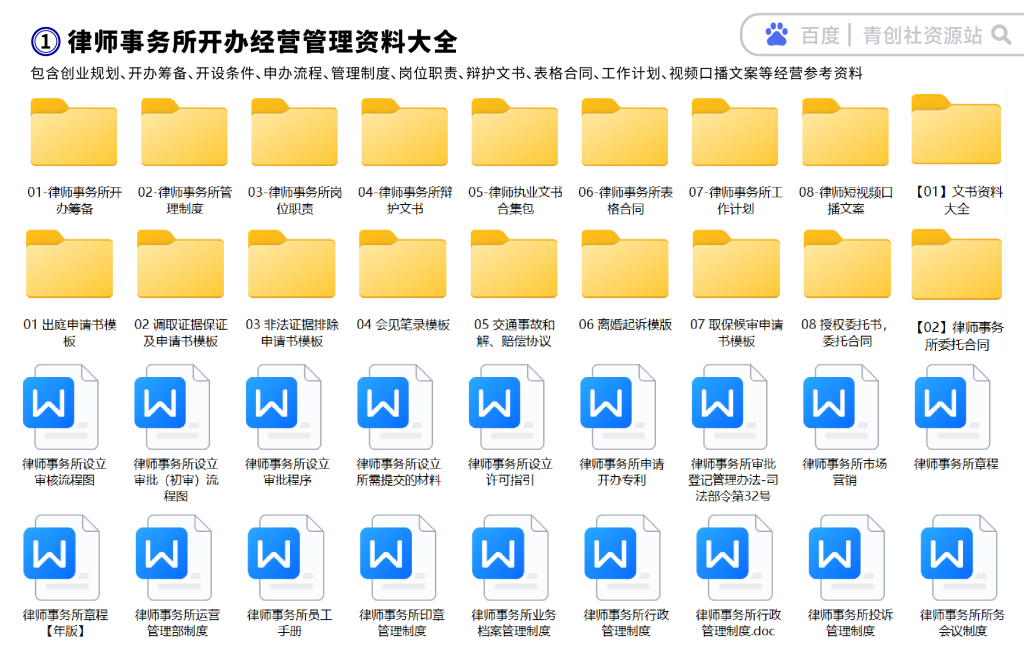Open the 01-律师事务所开办筹备 folder

(74, 140)
